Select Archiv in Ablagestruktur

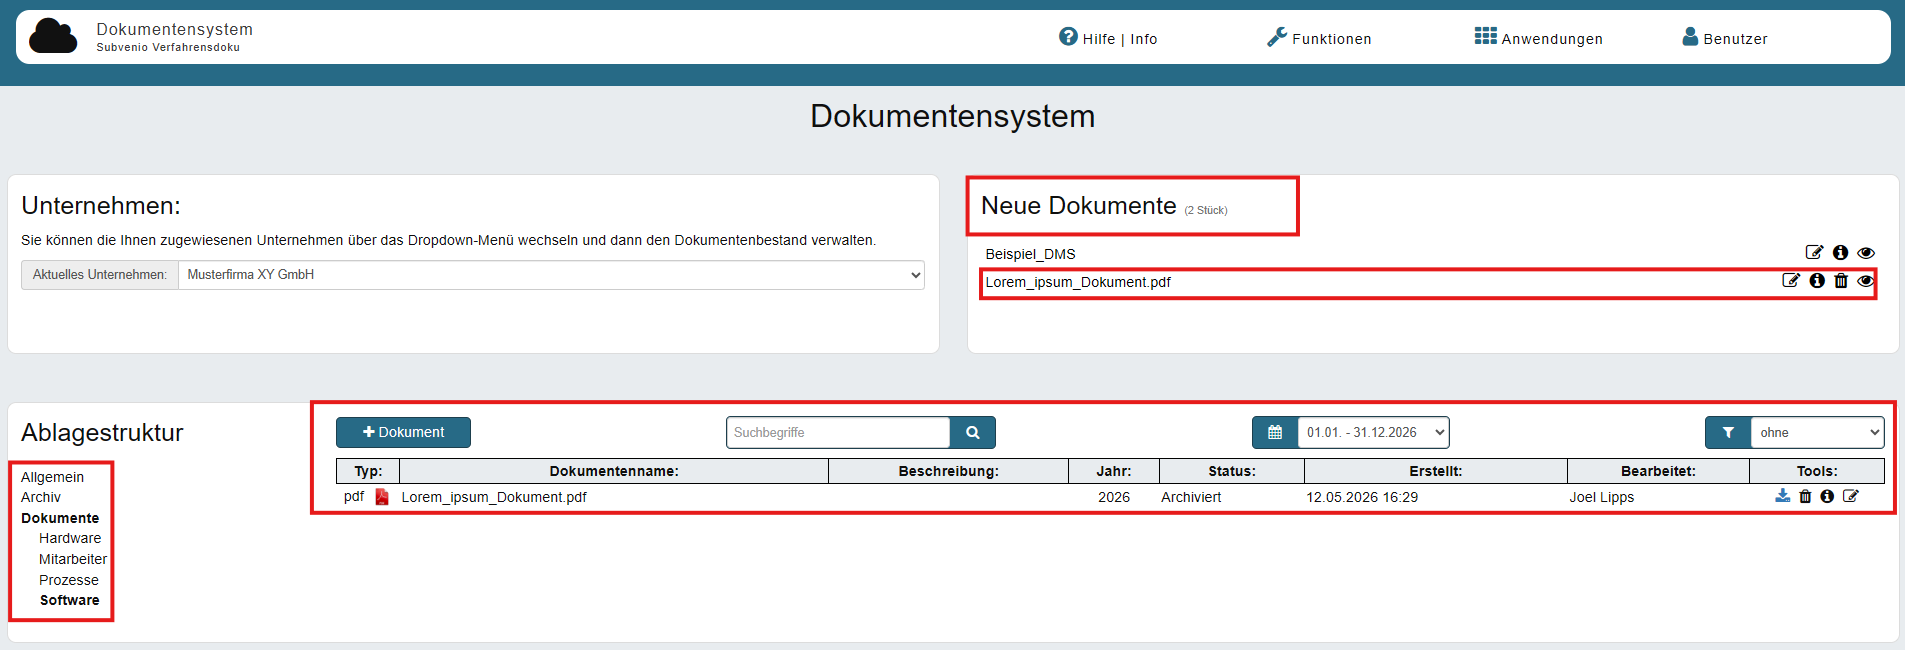pos(41,497)
